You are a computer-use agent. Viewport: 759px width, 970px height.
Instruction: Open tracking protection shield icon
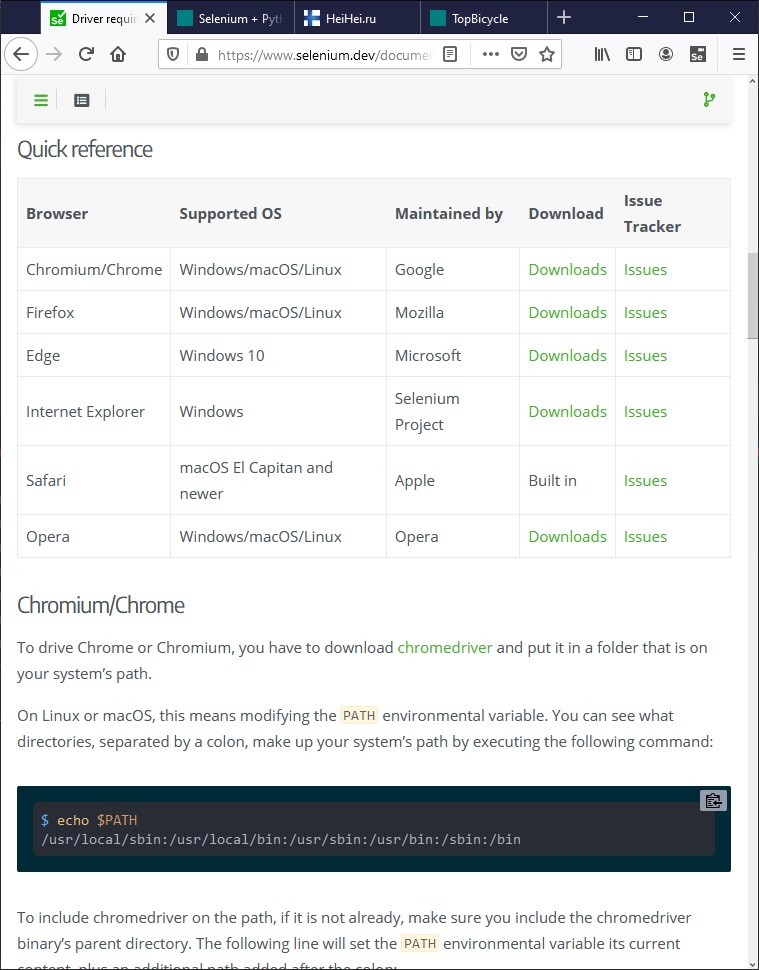coord(173,54)
